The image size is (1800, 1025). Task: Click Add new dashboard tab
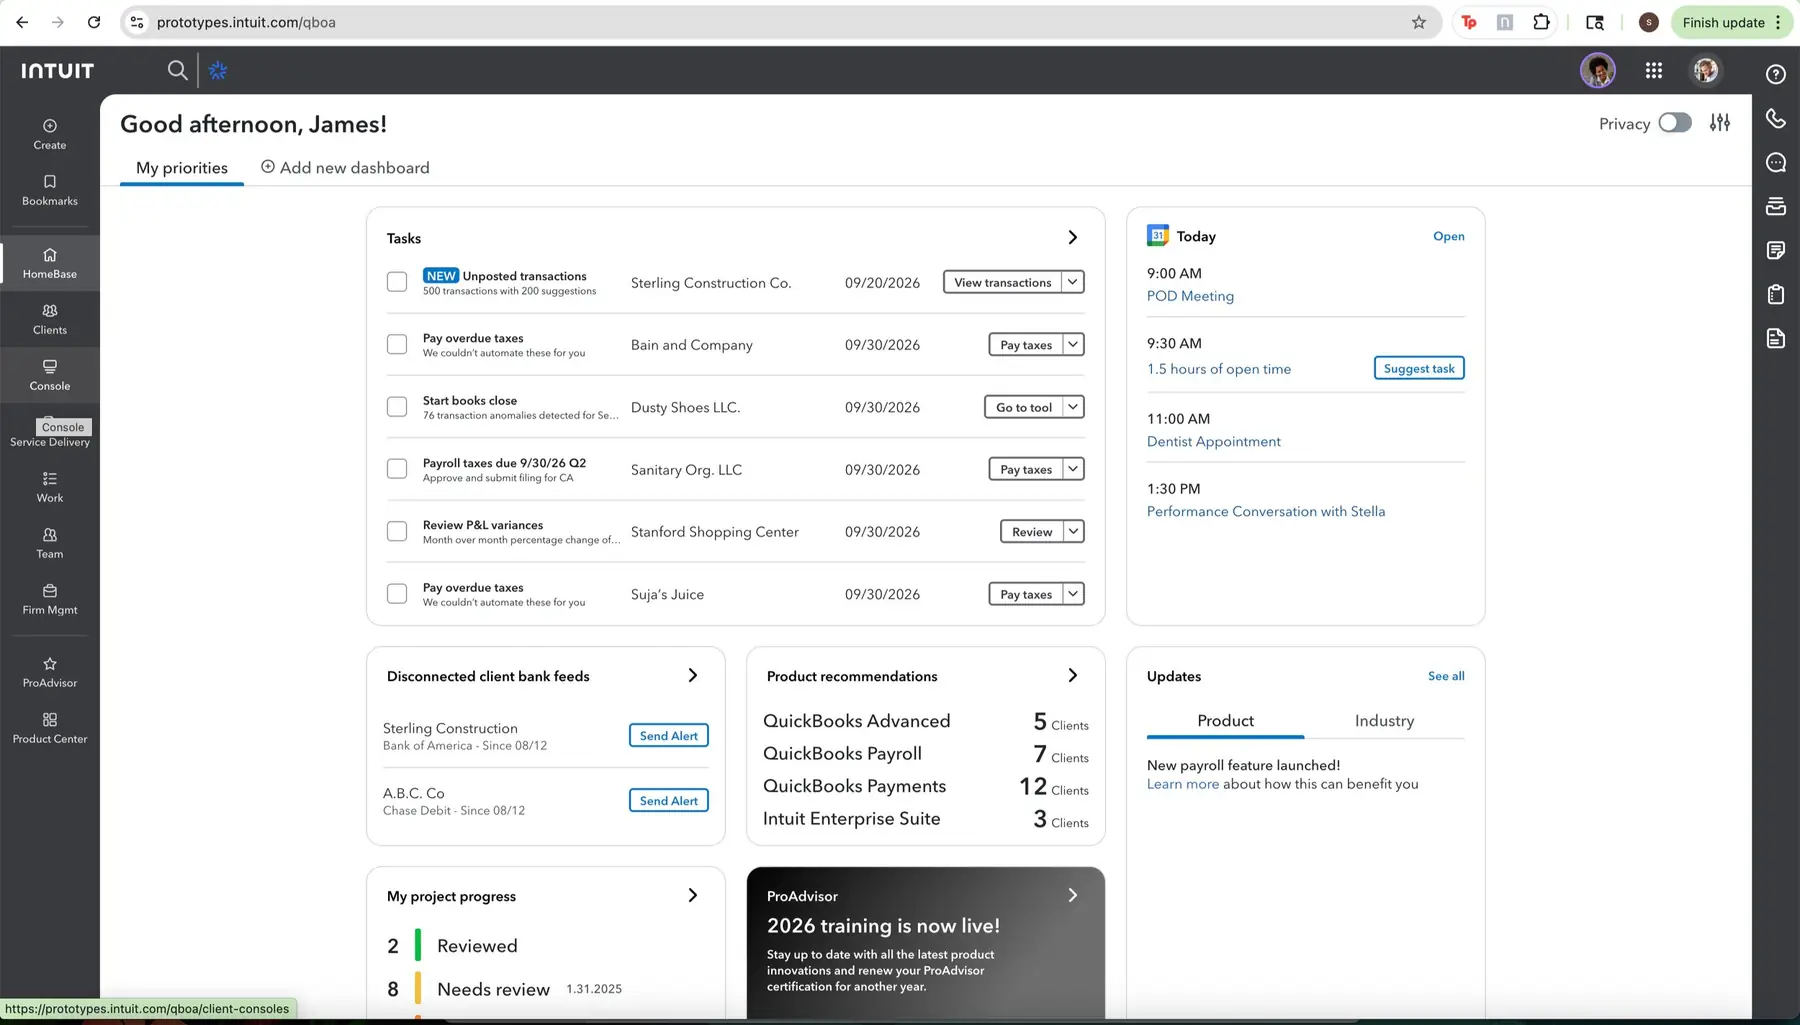(345, 168)
